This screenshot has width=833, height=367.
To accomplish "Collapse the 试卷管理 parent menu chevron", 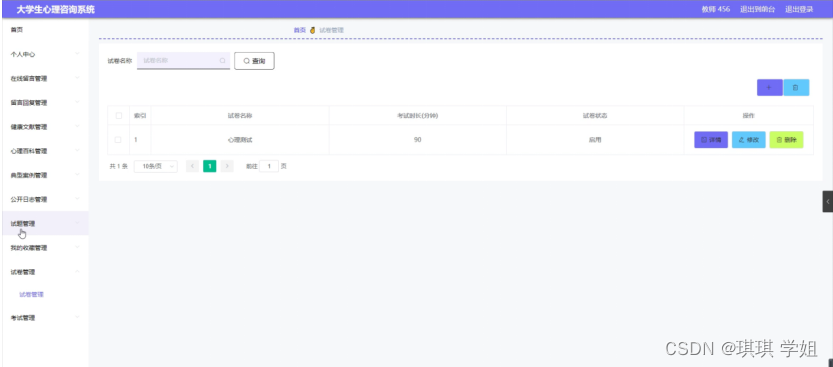I will [x=77, y=271].
